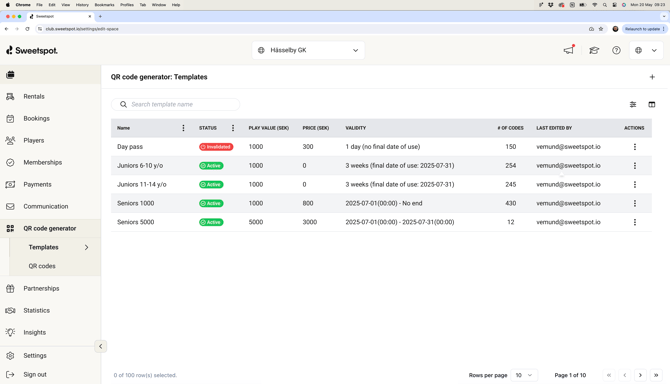
Task: Select the browser address bar URL
Action: [x=82, y=29]
